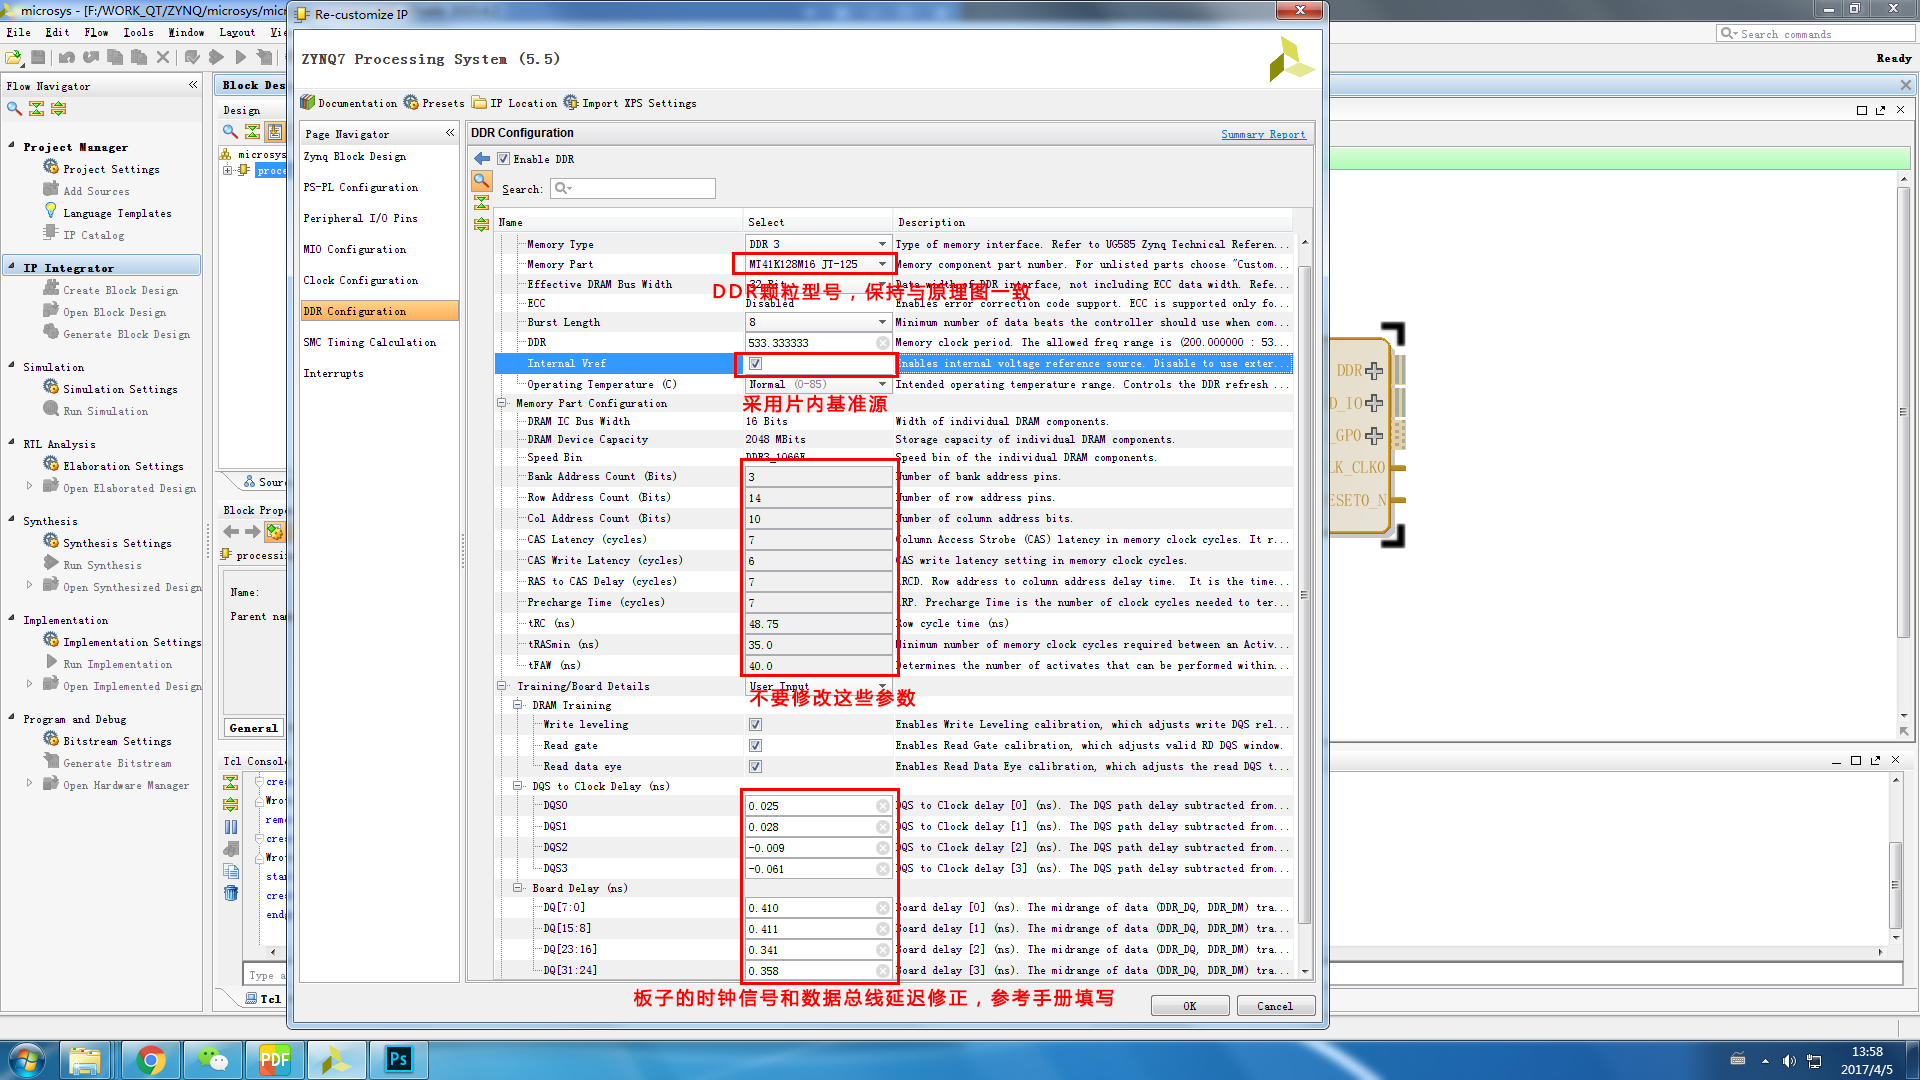Viewport: 1920px width, 1080px height.
Task: Open the Tools menu
Action: pyautogui.click(x=138, y=33)
